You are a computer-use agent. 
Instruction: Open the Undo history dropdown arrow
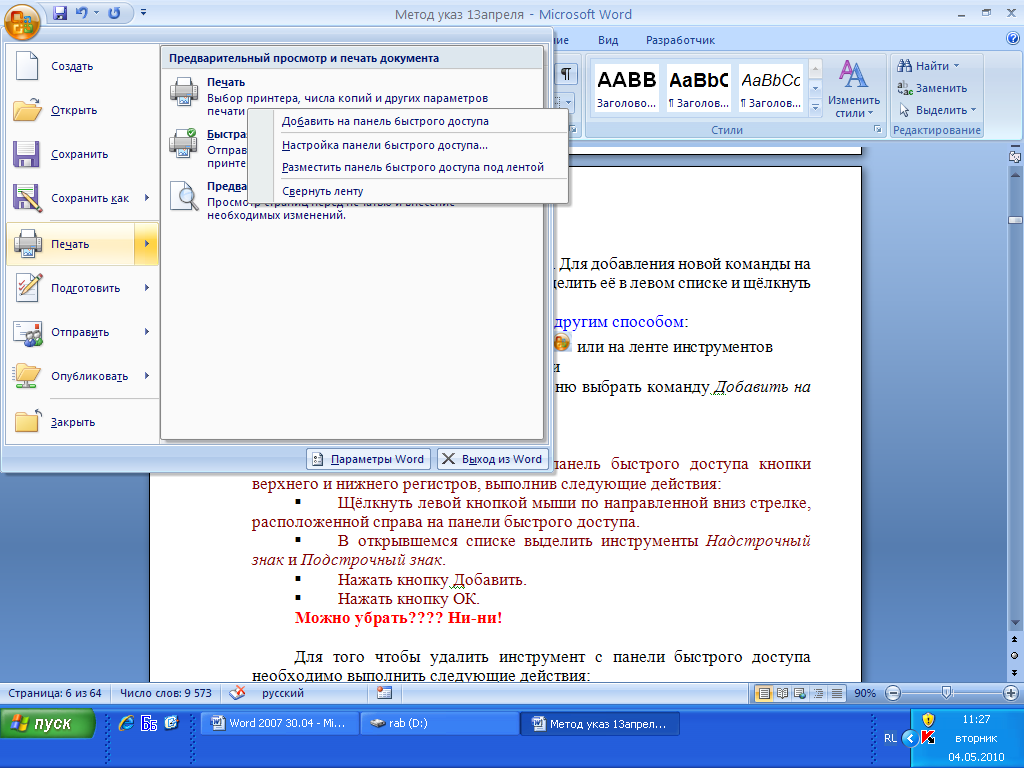(97, 12)
